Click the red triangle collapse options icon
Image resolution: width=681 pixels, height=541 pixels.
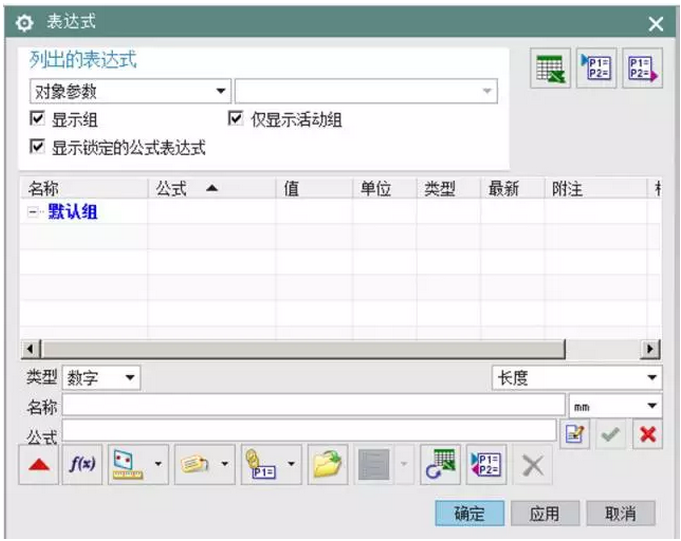pos(38,466)
